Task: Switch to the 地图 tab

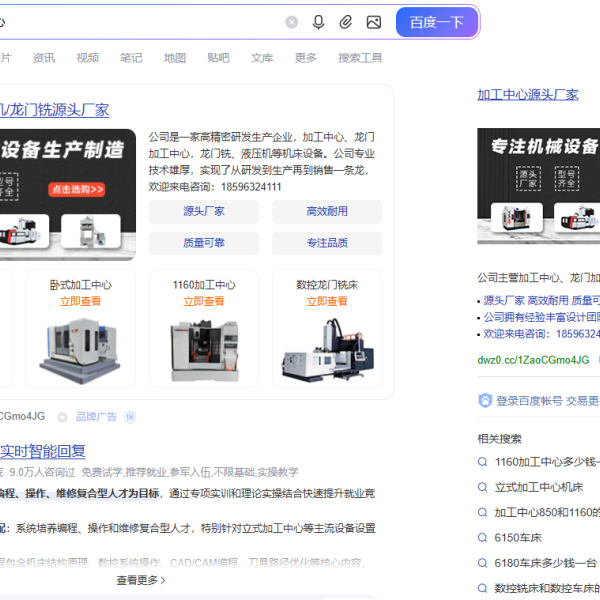Action: coord(175,58)
